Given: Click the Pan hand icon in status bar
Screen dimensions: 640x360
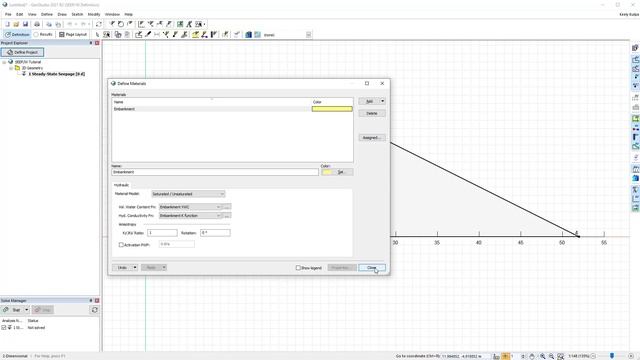Looking at the screenshot, I should click(x=532, y=356).
